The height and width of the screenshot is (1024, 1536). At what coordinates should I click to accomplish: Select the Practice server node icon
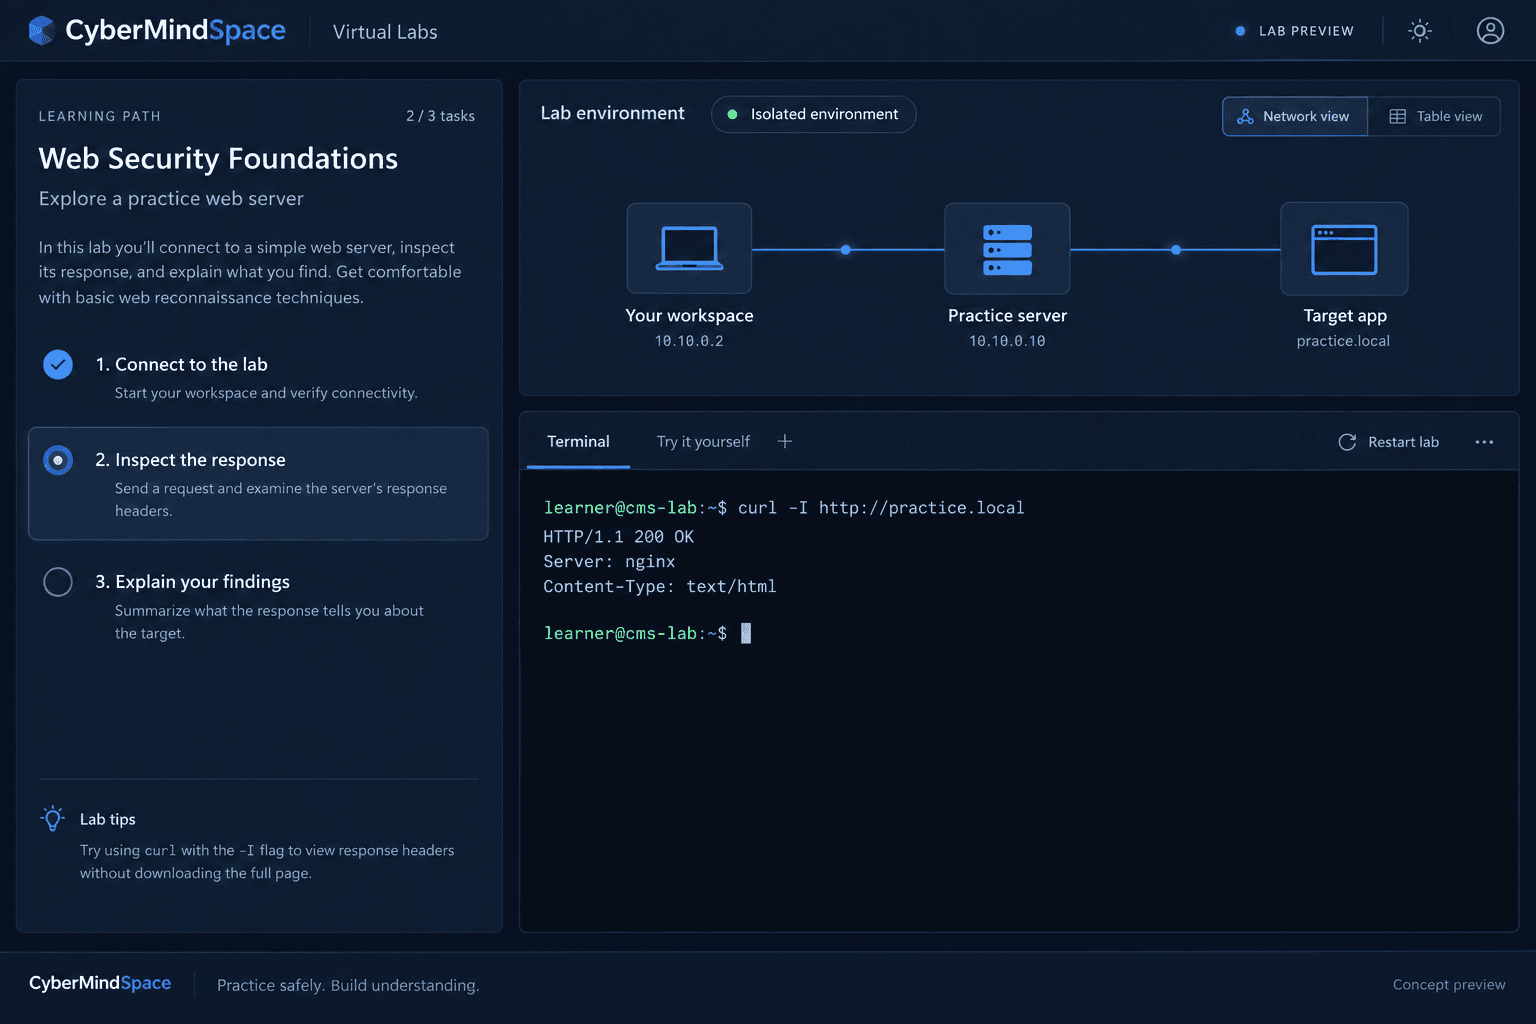pos(1007,249)
